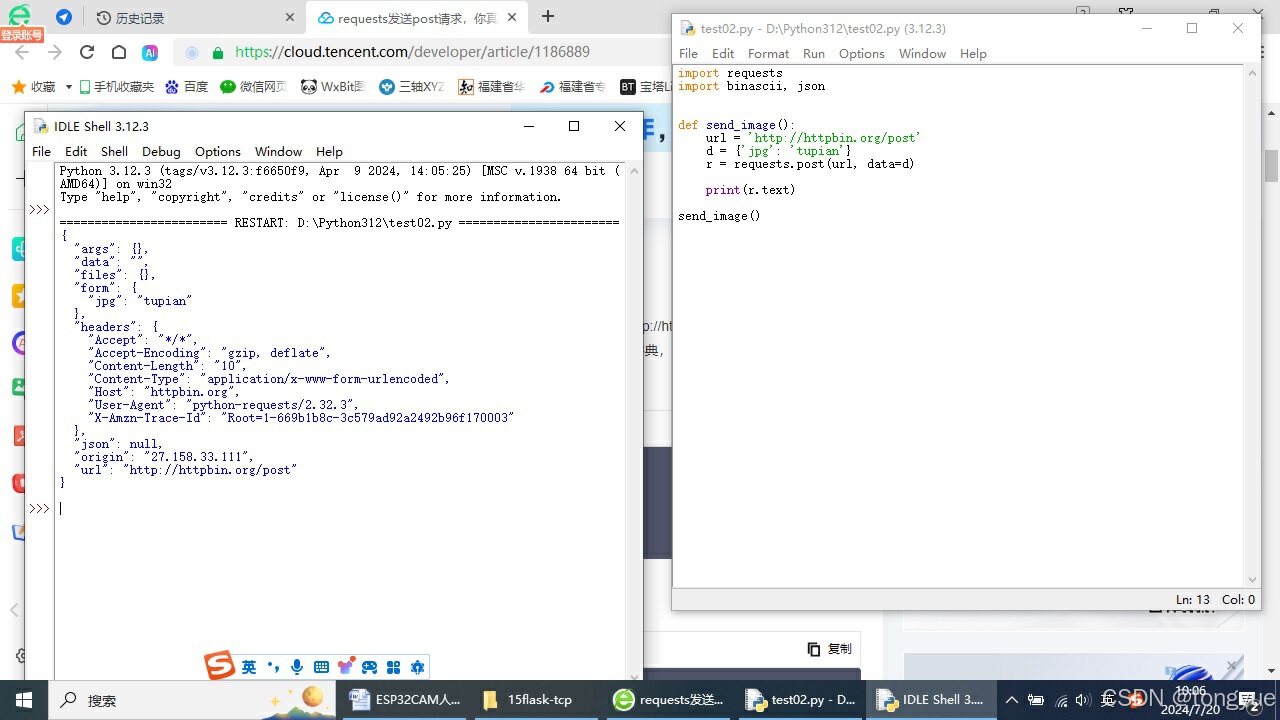Open File menu in IDLE Shell
This screenshot has height=720, width=1280.
41,151
